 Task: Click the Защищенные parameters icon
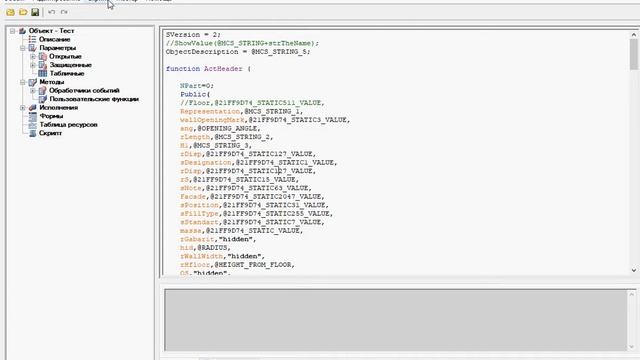click(x=42, y=65)
